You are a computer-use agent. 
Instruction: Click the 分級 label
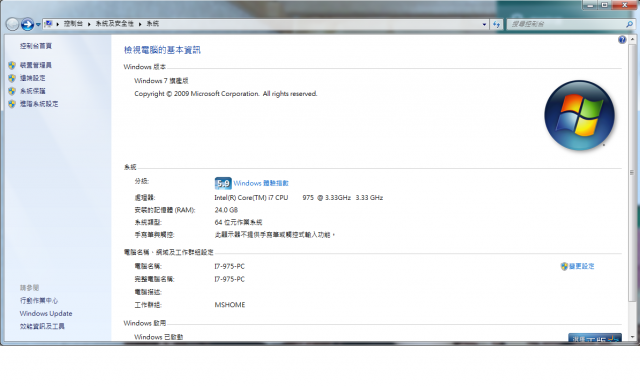coord(142,181)
